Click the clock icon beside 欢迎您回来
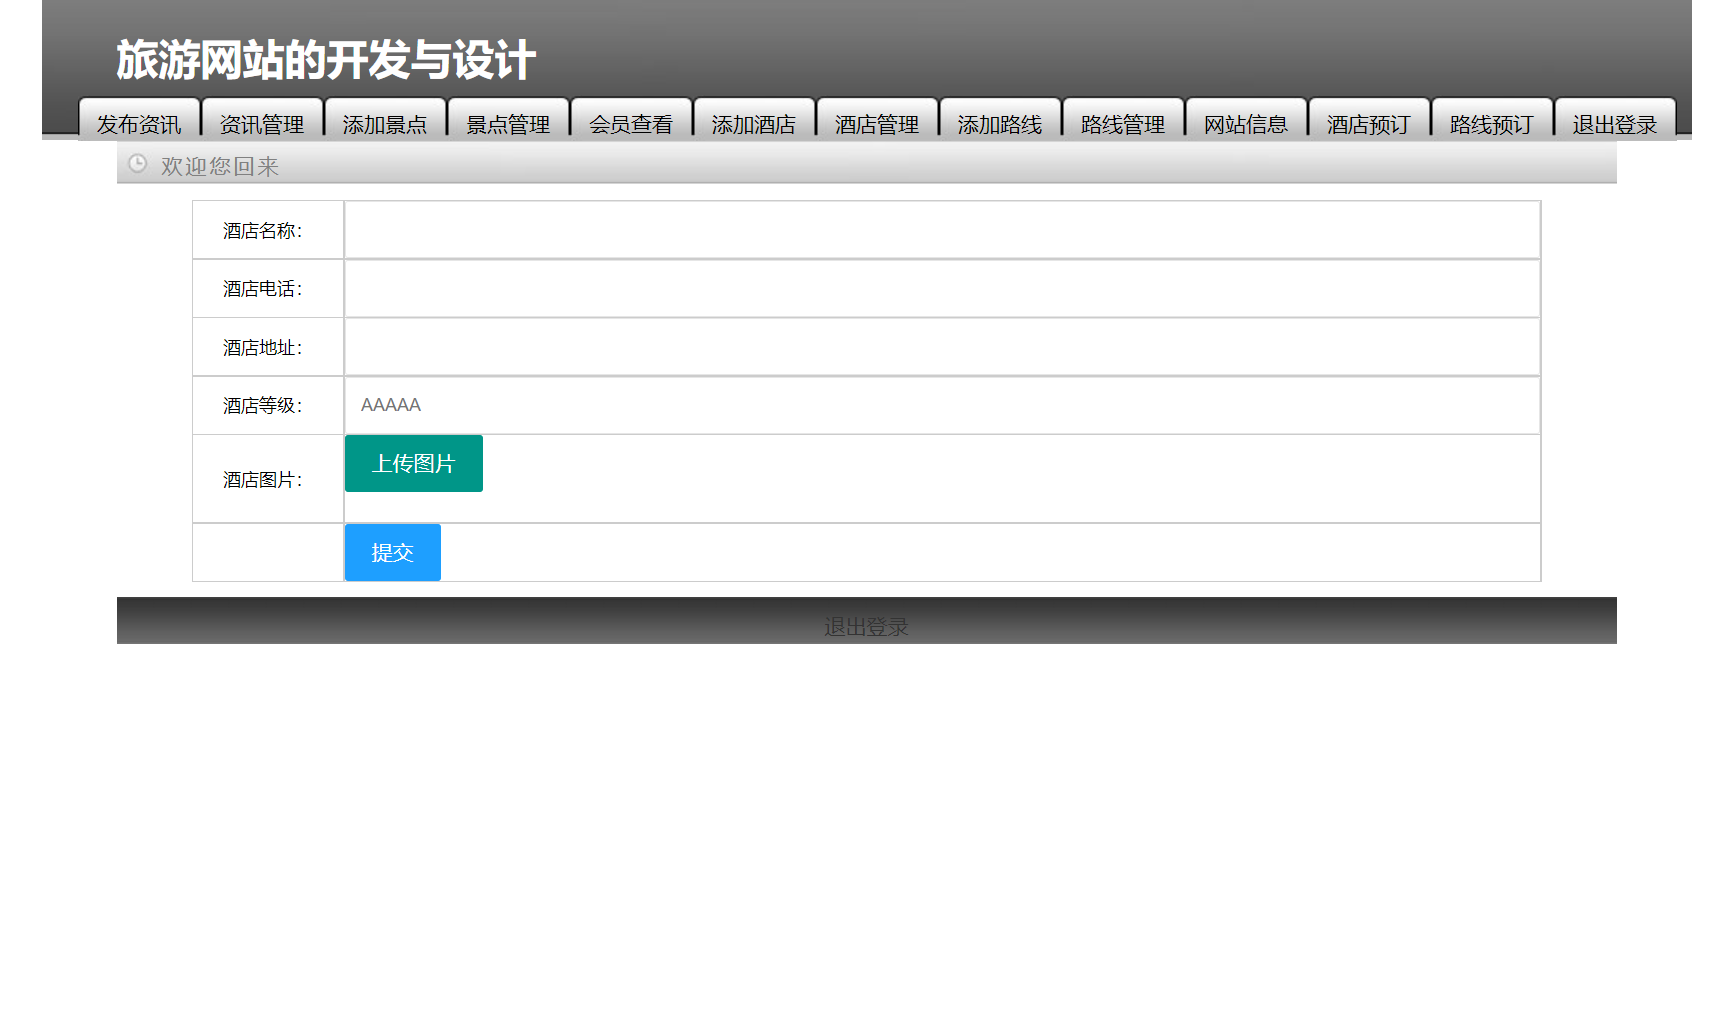The height and width of the screenshot is (1022, 1735). [x=138, y=164]
